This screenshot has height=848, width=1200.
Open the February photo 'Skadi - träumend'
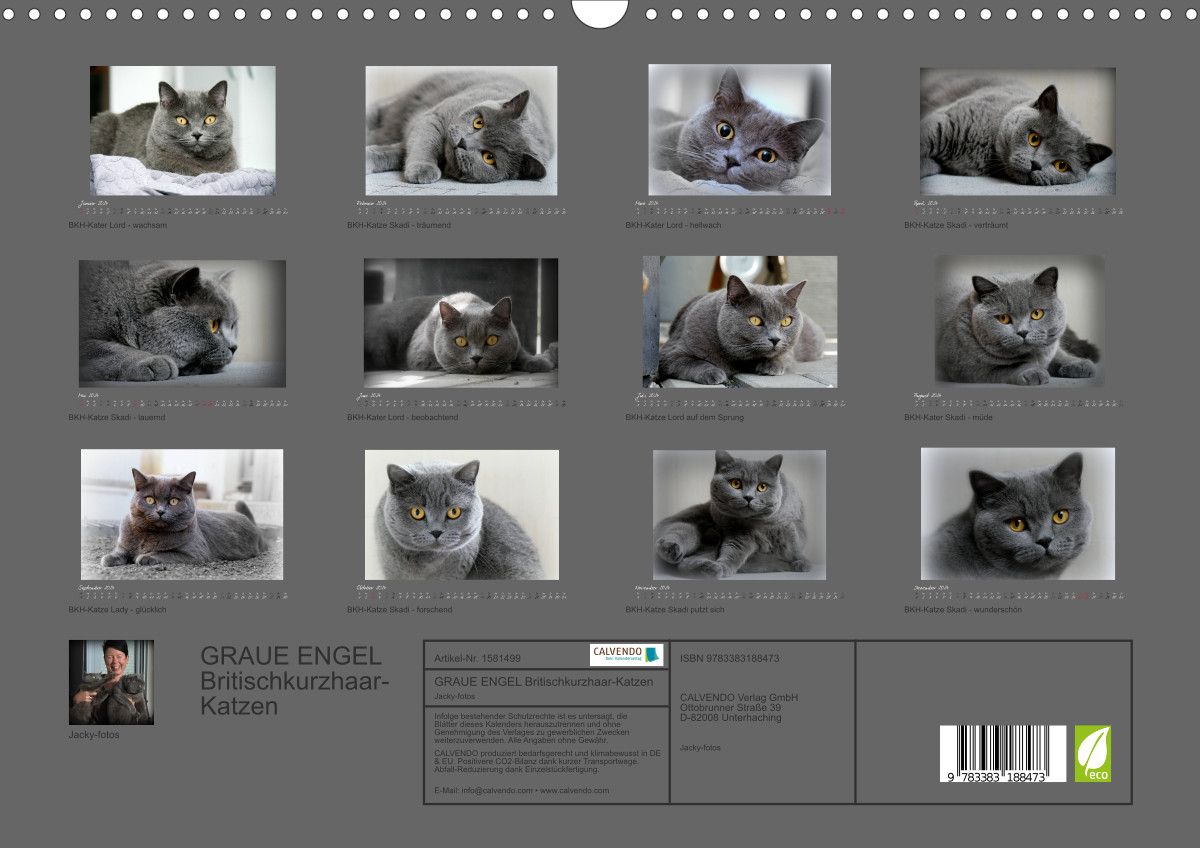tap(461, 130)
